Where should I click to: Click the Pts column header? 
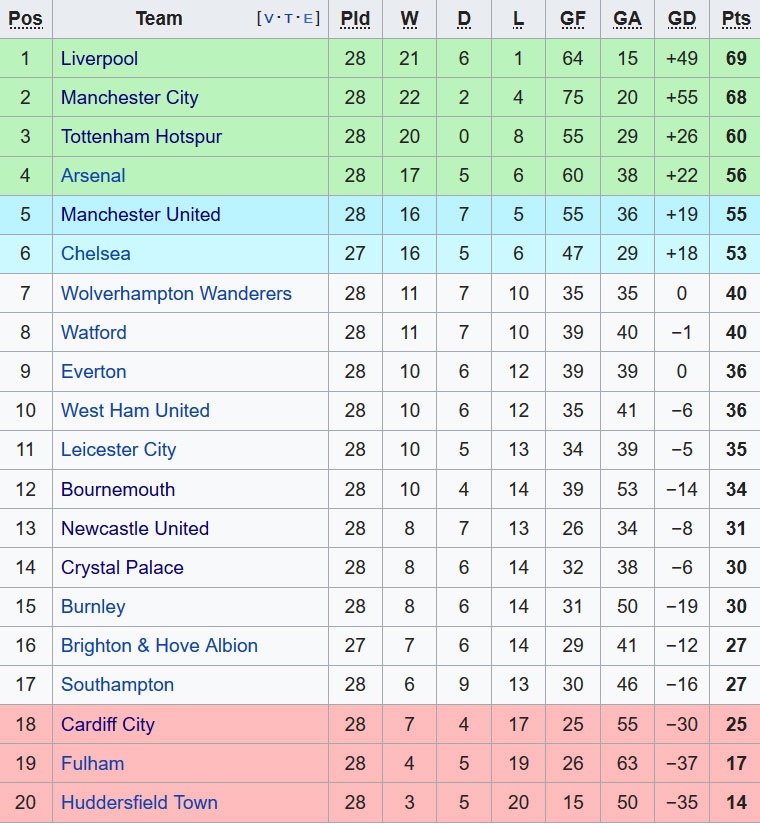click(x=736, y=18)
